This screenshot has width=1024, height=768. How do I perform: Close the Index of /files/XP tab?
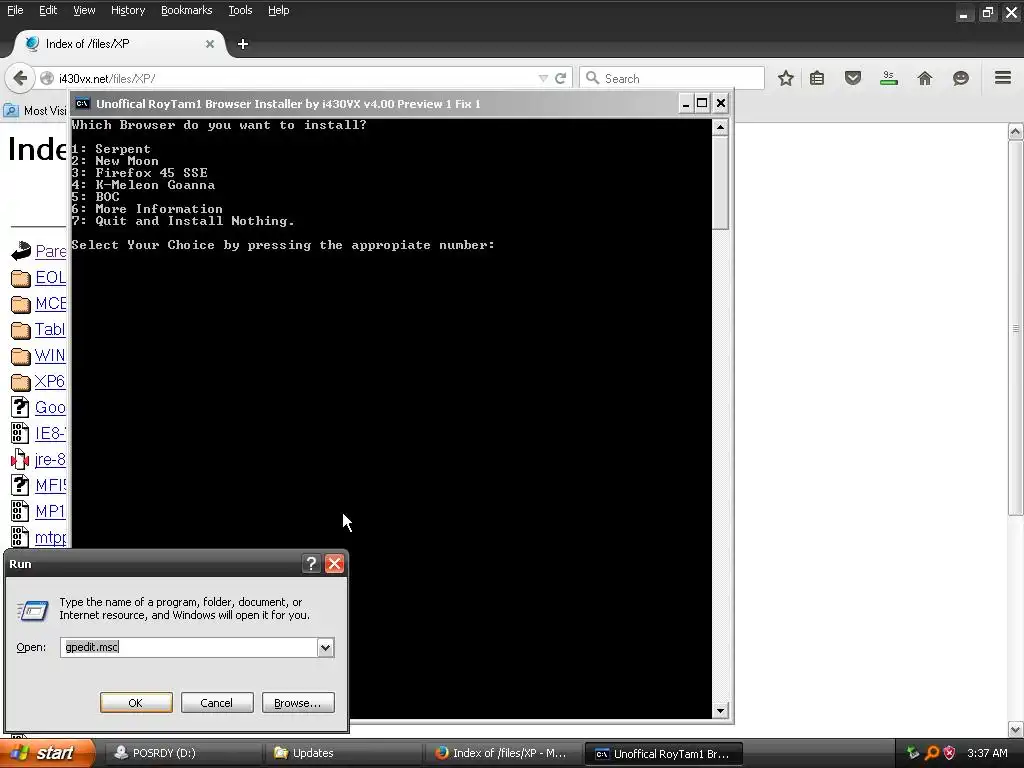210,44
